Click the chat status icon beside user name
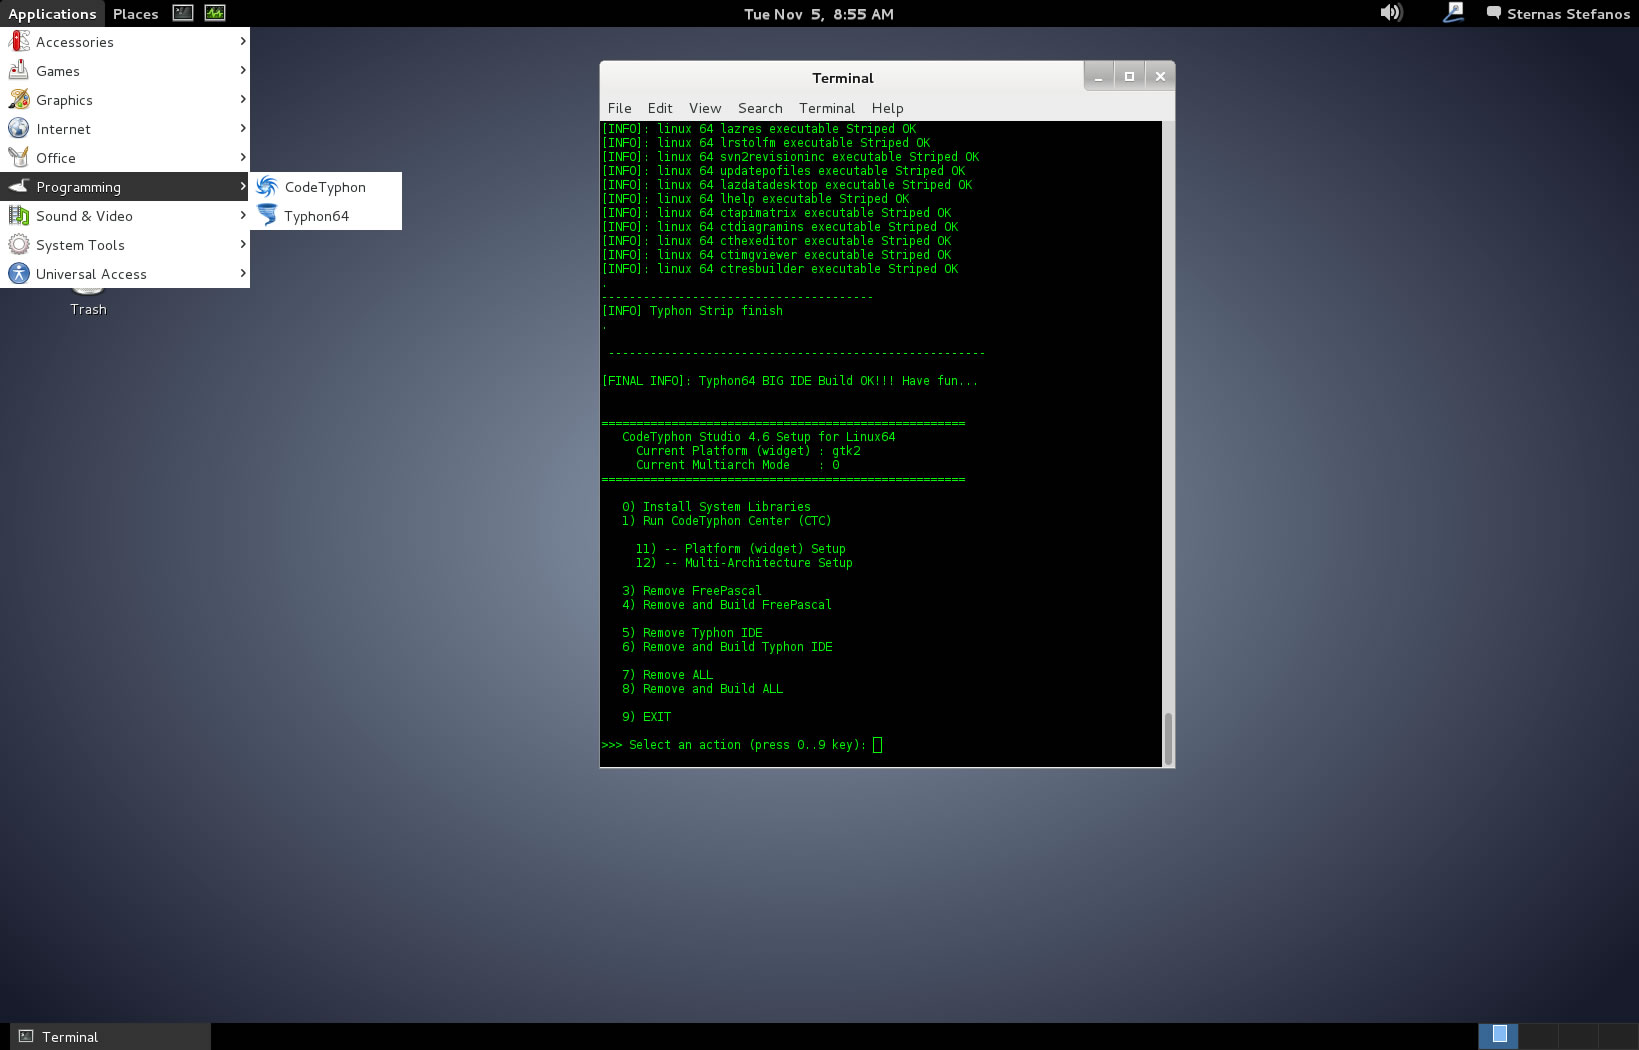Image resolution: width=1639 pixels, height=1050 pixels. tap(1494, 13)
